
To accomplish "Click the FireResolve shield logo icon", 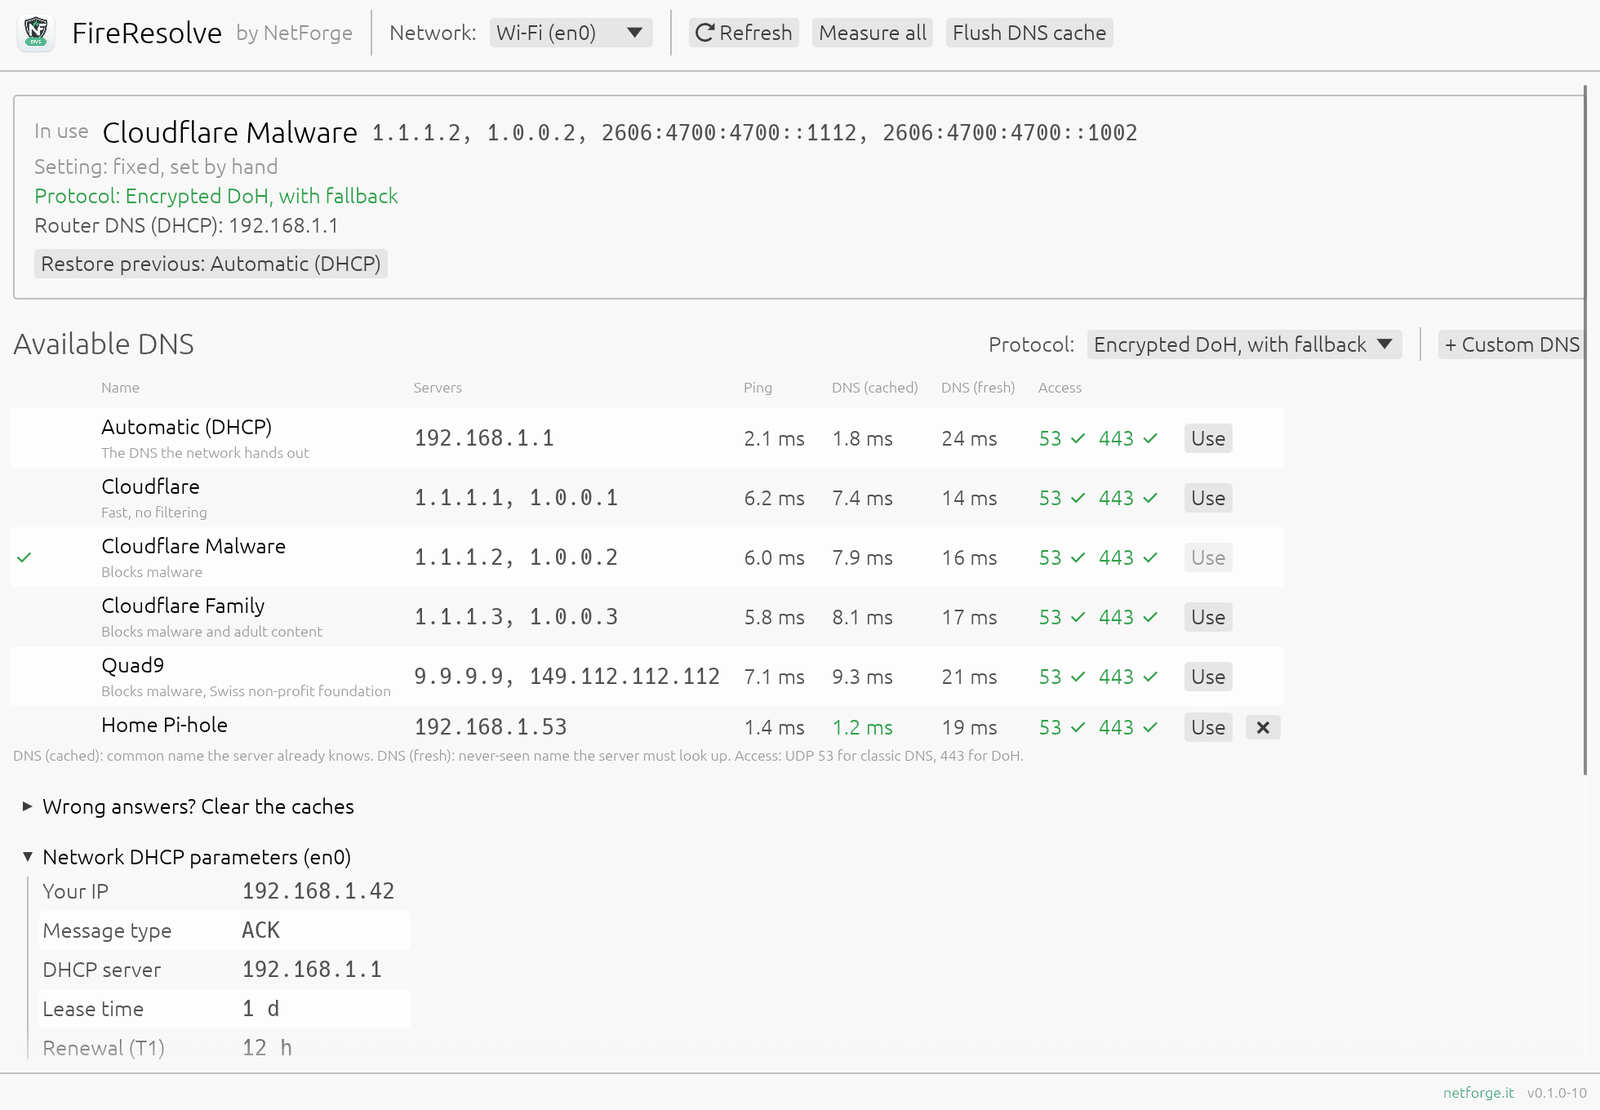I will point(36,33).
